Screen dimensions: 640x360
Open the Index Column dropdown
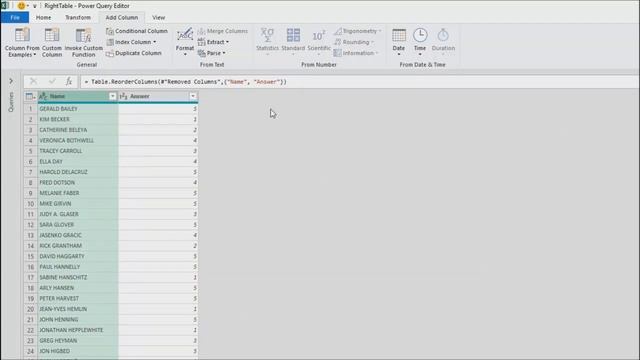pos(131,42)
